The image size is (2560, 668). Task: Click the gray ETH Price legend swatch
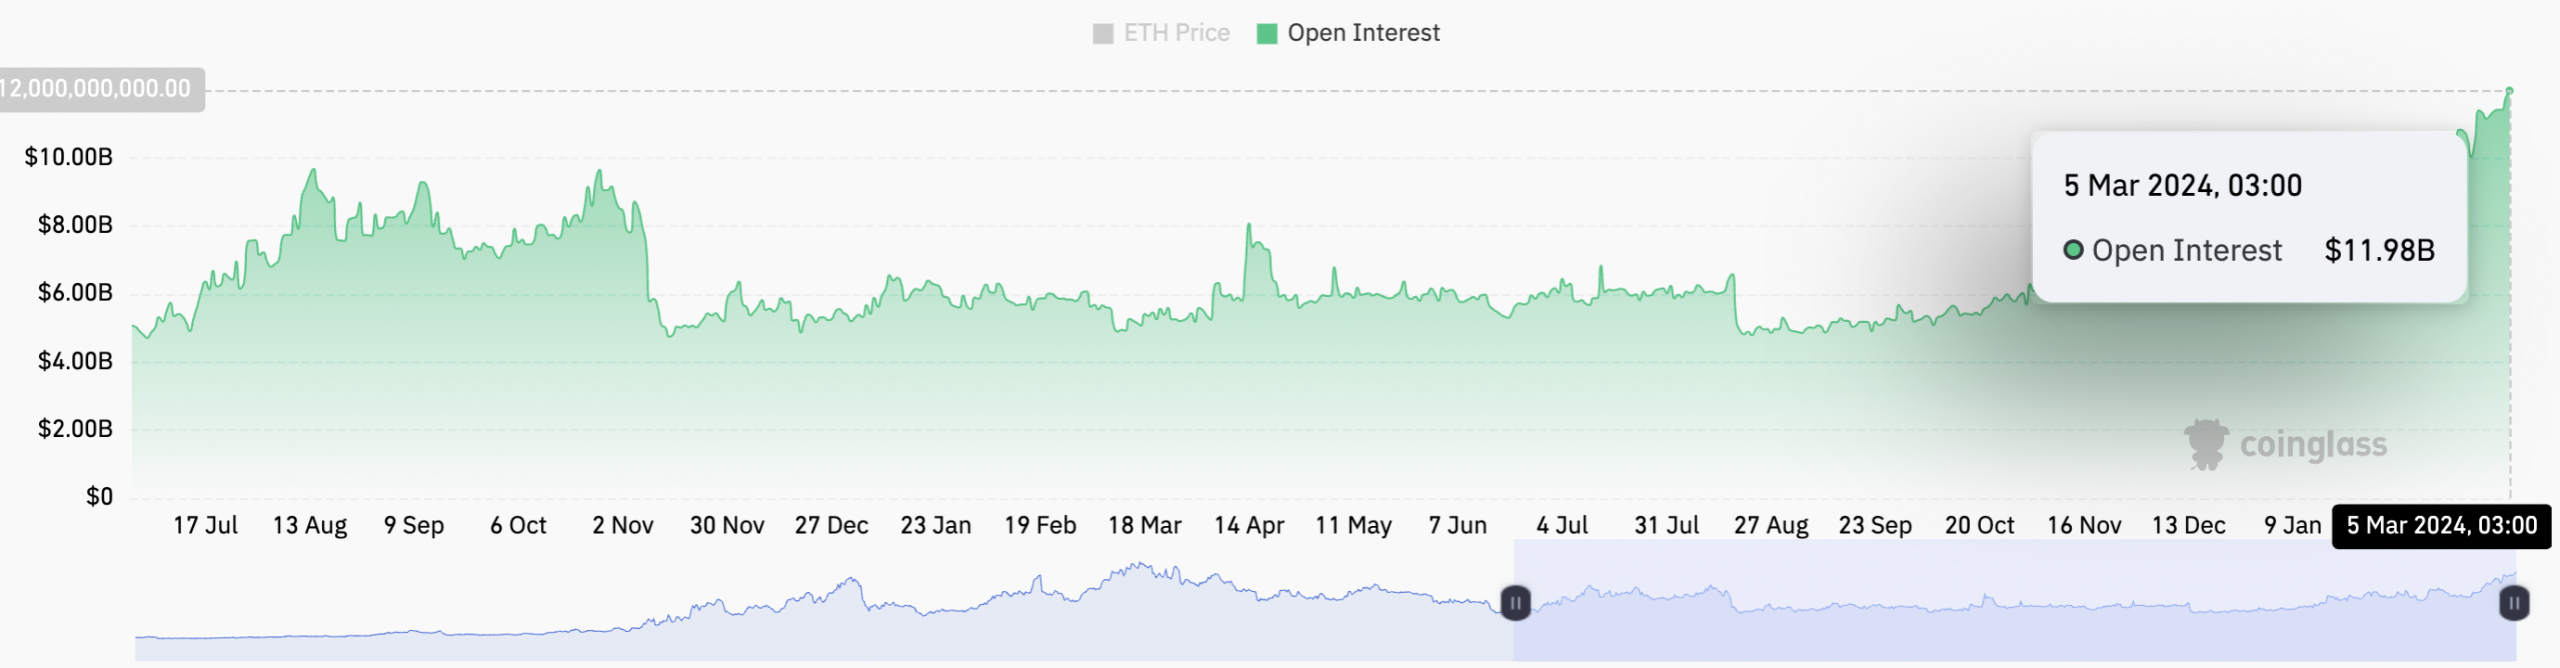point(1103,34)
